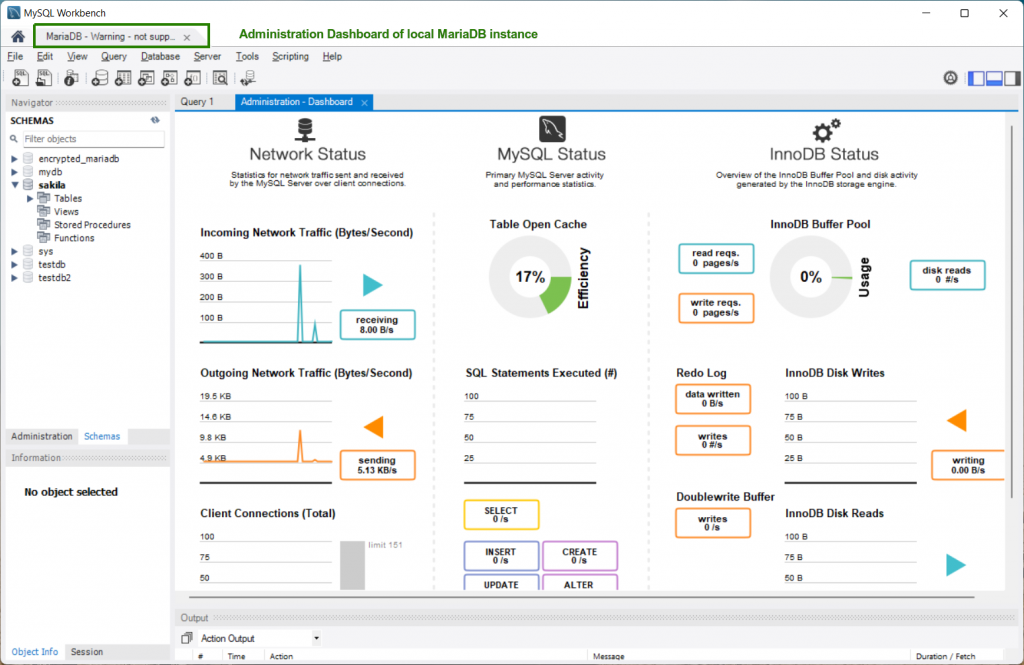This screenshot has height=665, width=1024.
Task: Click the create new table icon
Action: coord(123,78)
